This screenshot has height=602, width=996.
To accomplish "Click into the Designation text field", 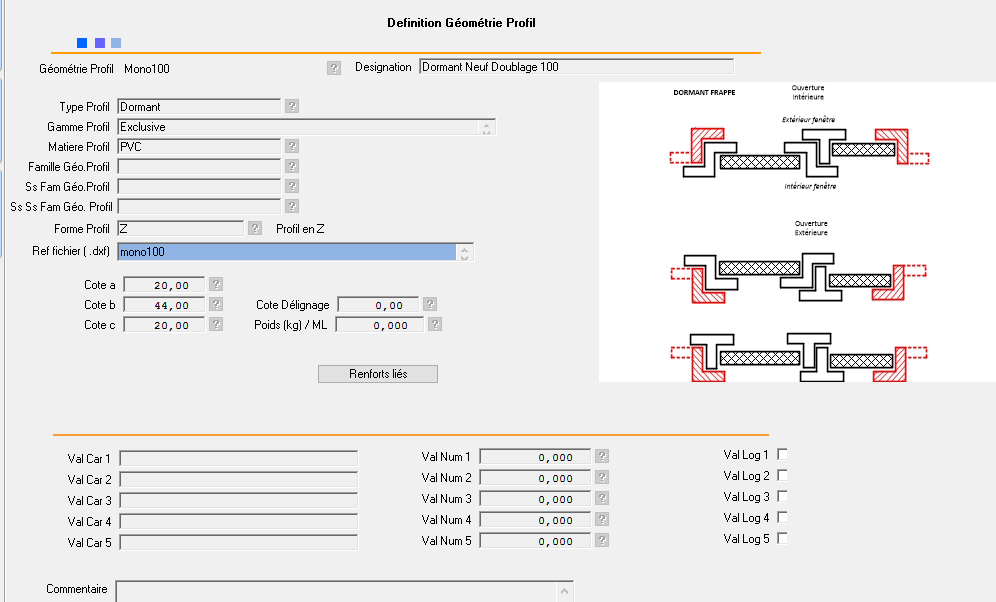I will point(575,67).
